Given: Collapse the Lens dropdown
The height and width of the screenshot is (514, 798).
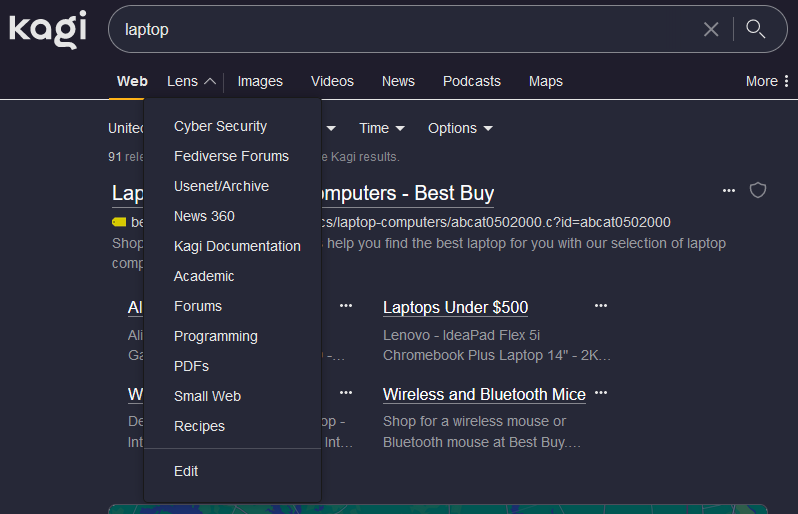Looking at the screenshot, I should click(x=191, y=81).
